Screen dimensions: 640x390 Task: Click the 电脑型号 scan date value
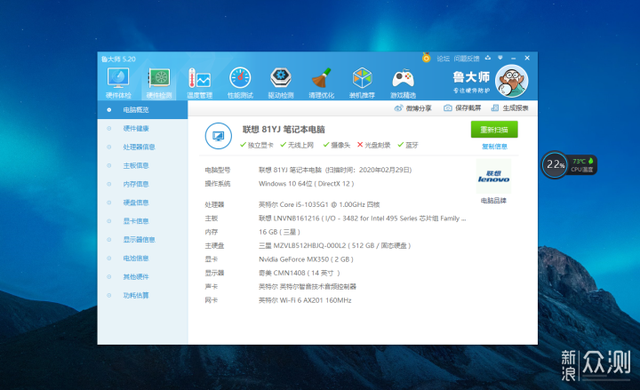pyautogui.click(x=335, y=170)
